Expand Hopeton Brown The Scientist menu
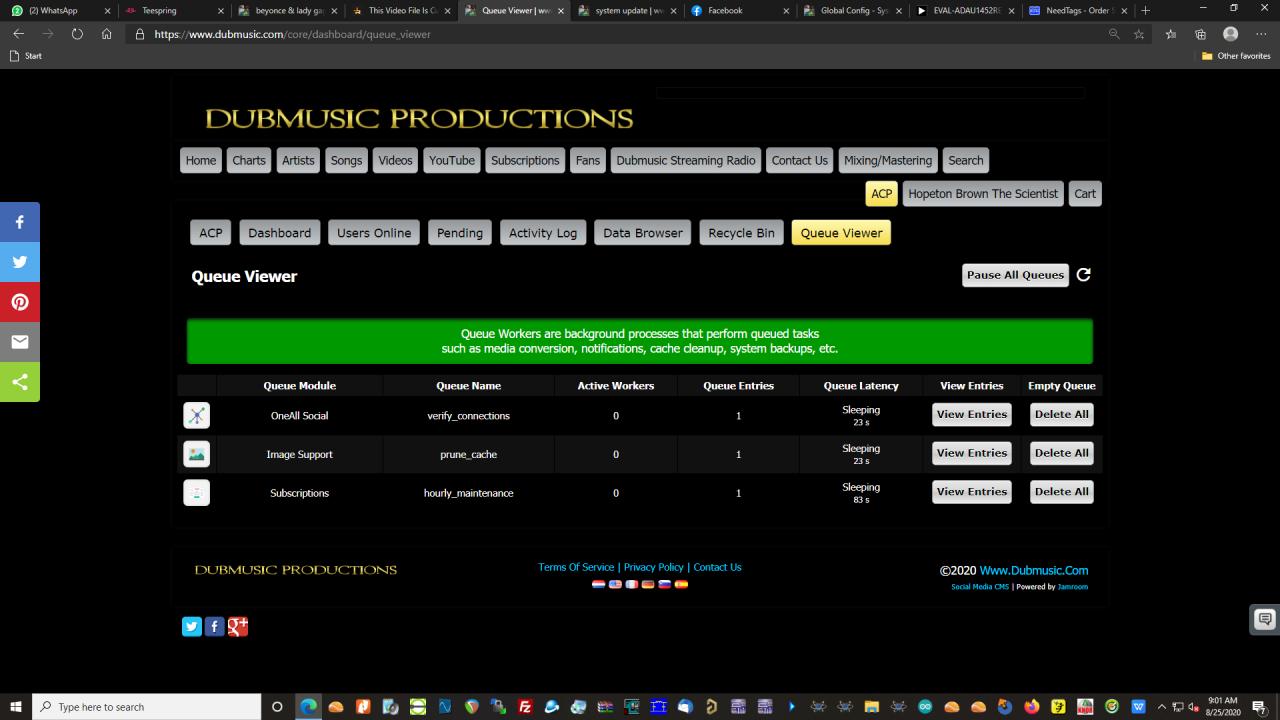The width and height of the screenshot is (1280, 720). pos(982,194)
